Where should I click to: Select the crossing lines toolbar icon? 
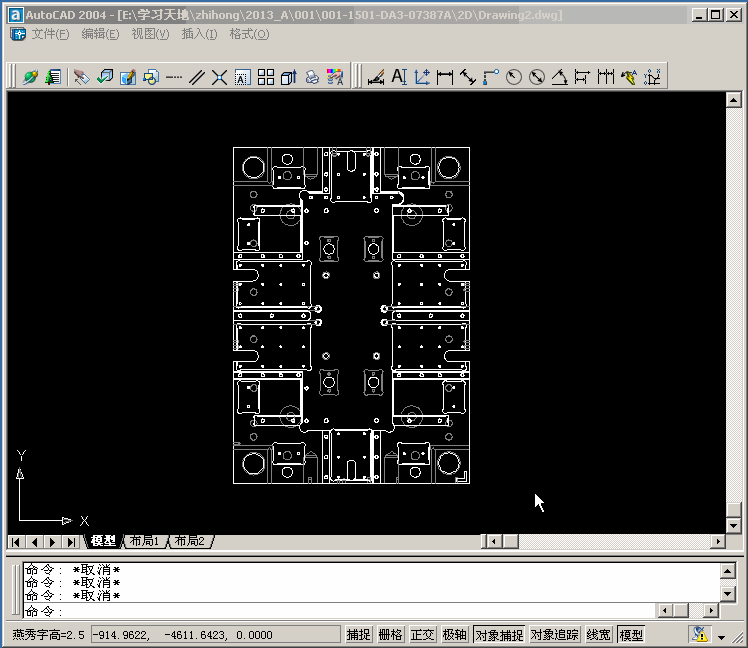(219, 77)
